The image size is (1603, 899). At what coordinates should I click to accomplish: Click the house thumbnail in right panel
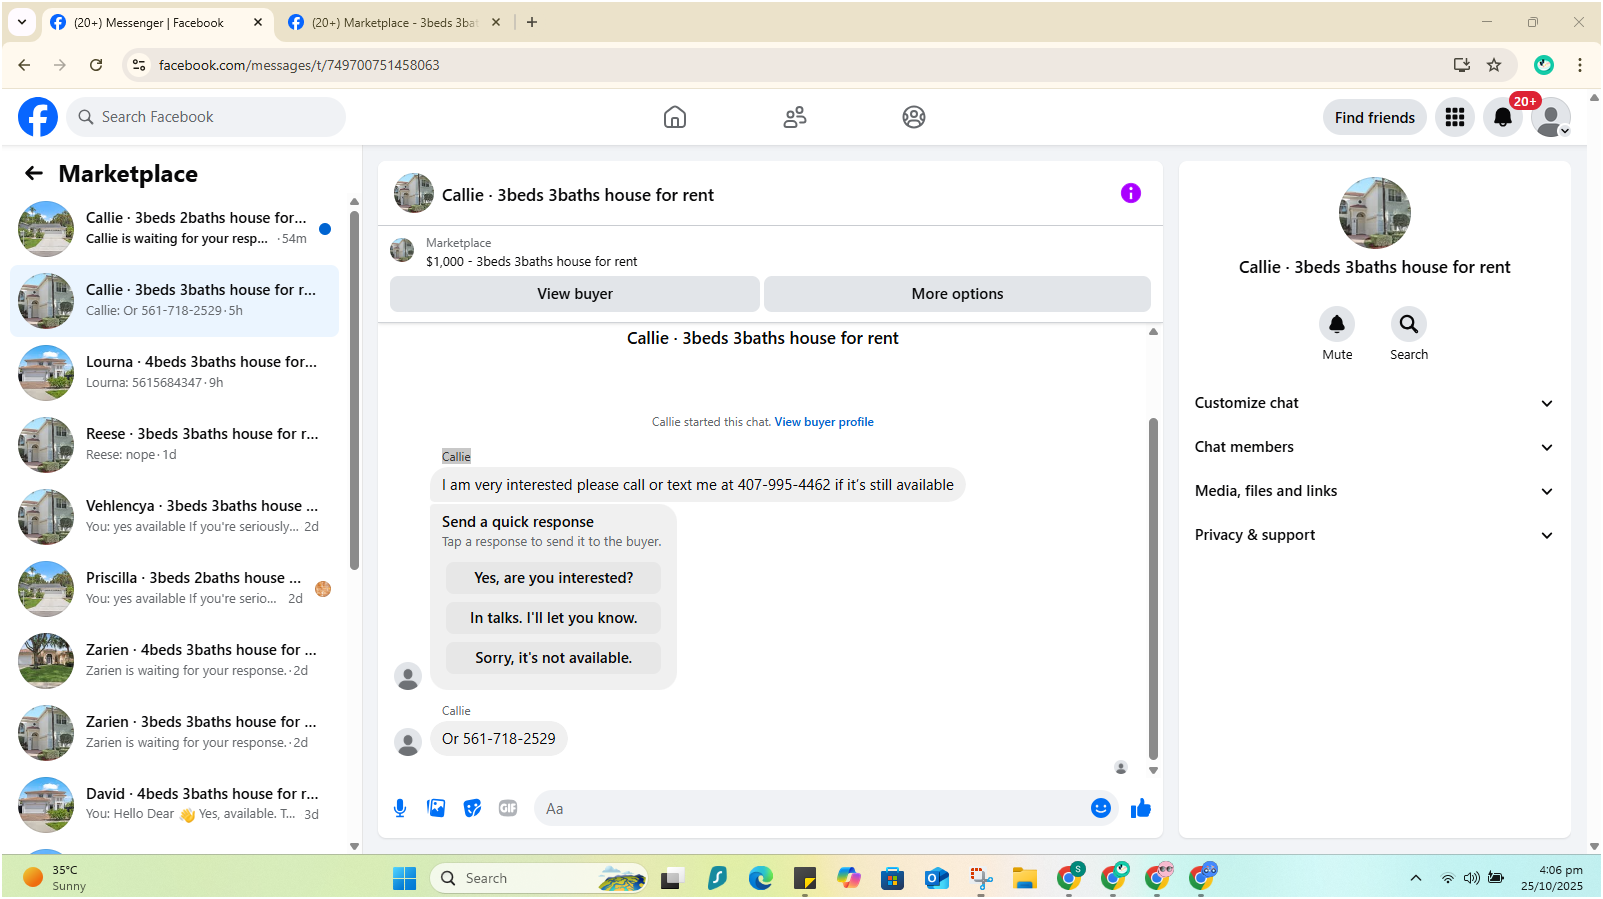pos(1375,213)
